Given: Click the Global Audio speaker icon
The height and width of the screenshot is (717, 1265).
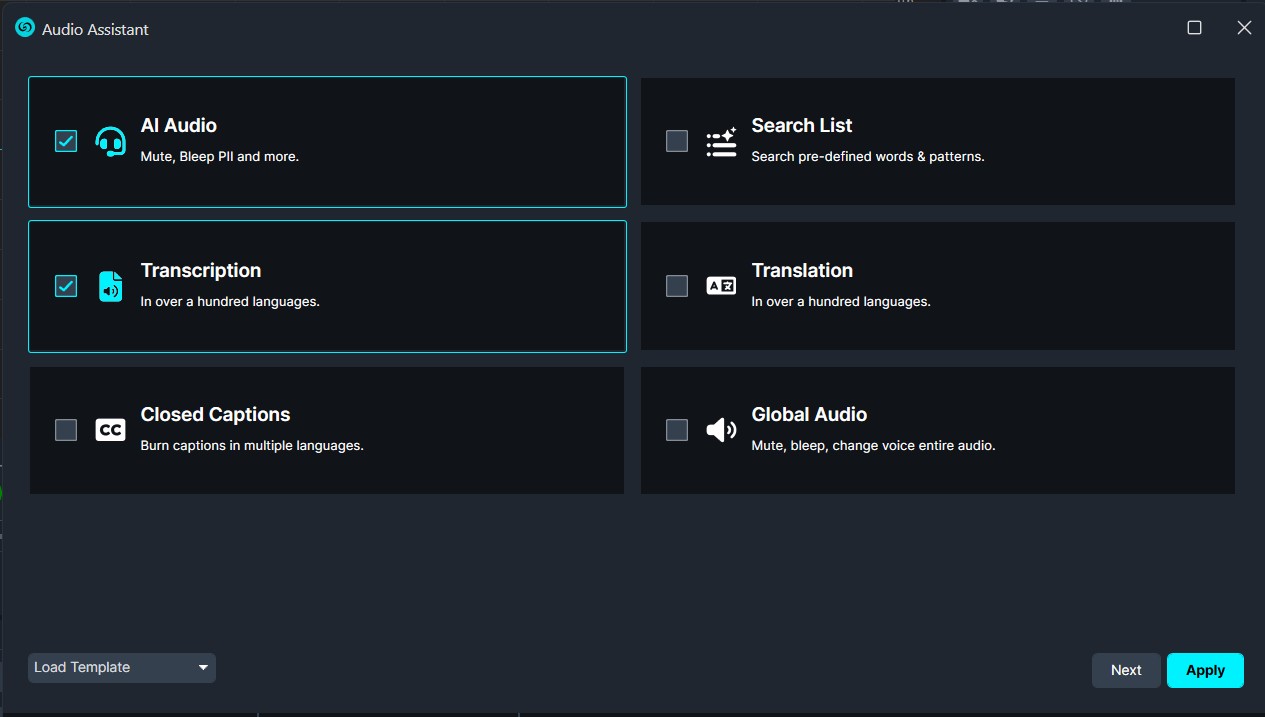Looking at the screenshot, I should 721,430.
